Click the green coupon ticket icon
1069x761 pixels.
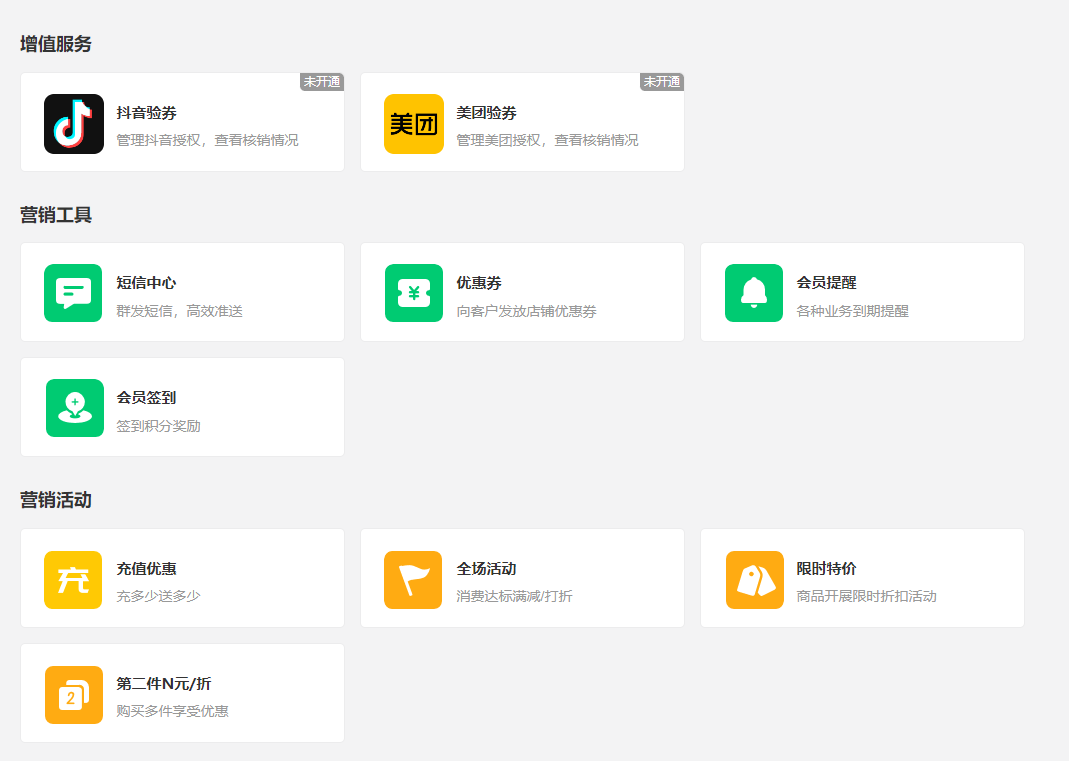[413, 293]
